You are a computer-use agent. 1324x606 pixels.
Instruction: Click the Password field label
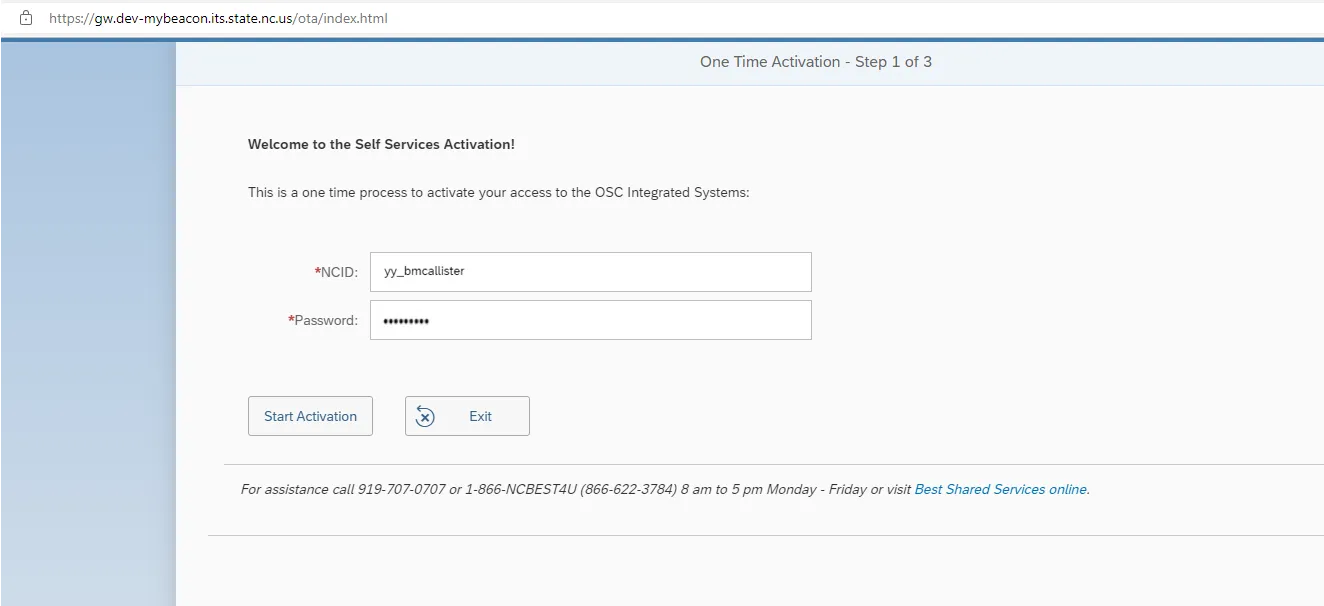point(325,320)
